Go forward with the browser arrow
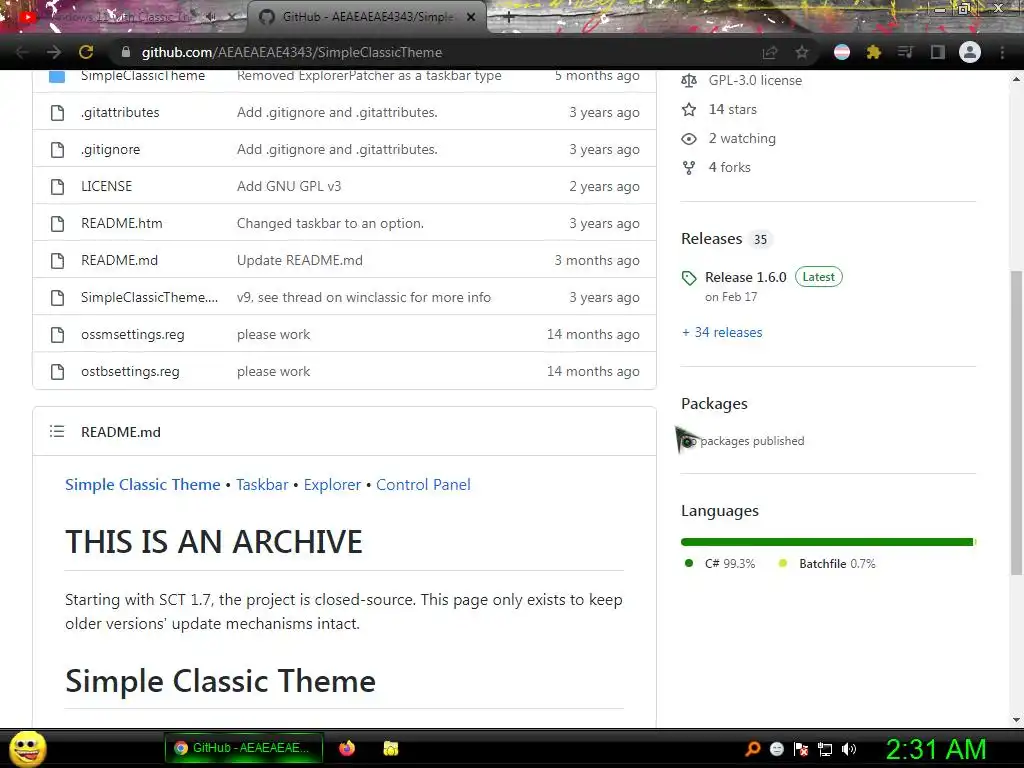The height and width of the screenshot is (768, 1024). coord(54,52)
